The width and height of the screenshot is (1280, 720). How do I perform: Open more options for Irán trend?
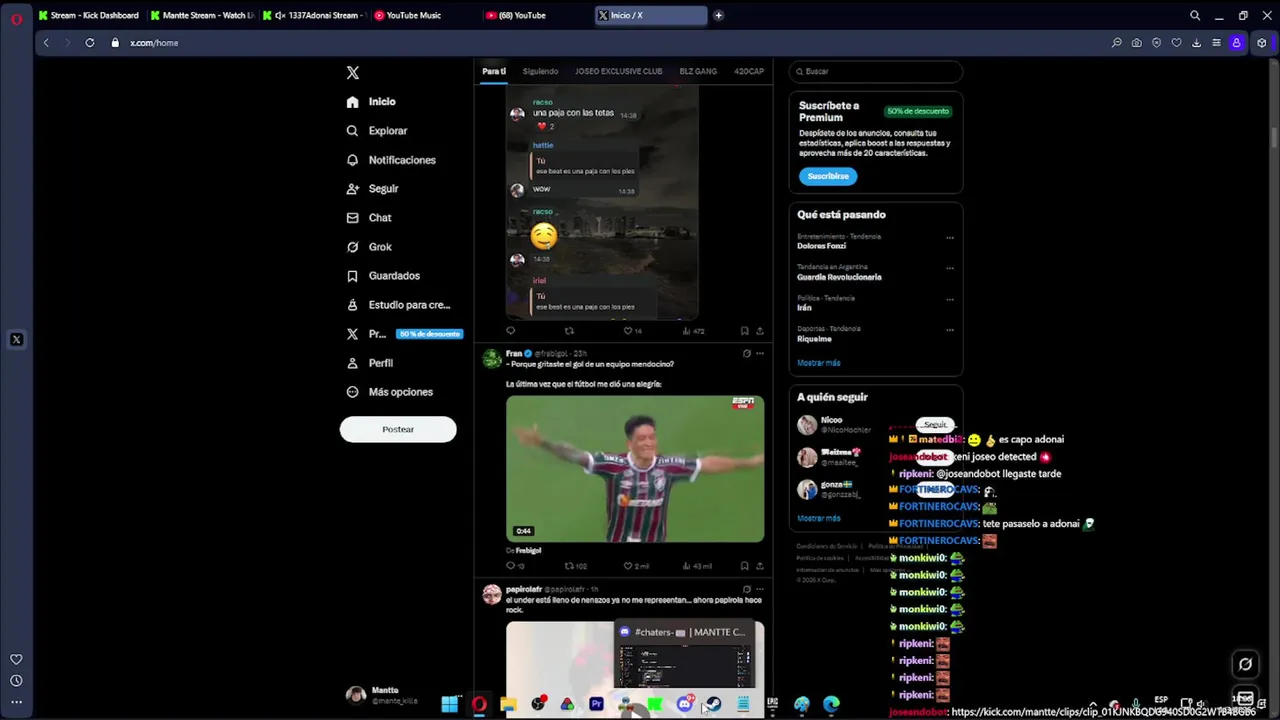point(950,298)
